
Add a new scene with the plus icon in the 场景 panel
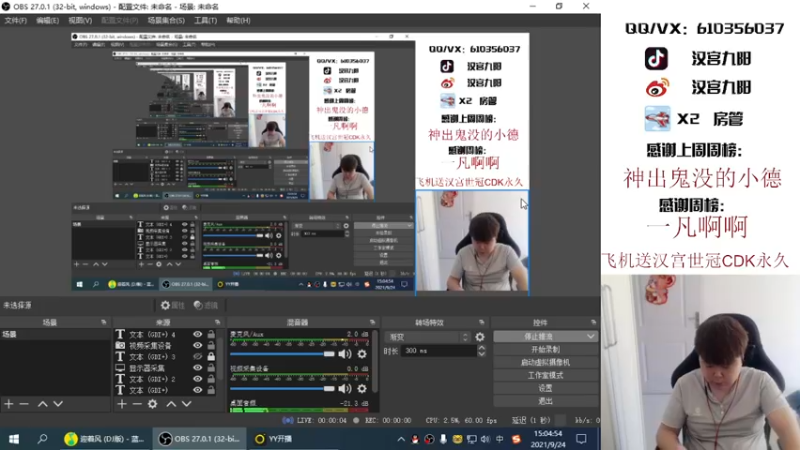[9, 404]
